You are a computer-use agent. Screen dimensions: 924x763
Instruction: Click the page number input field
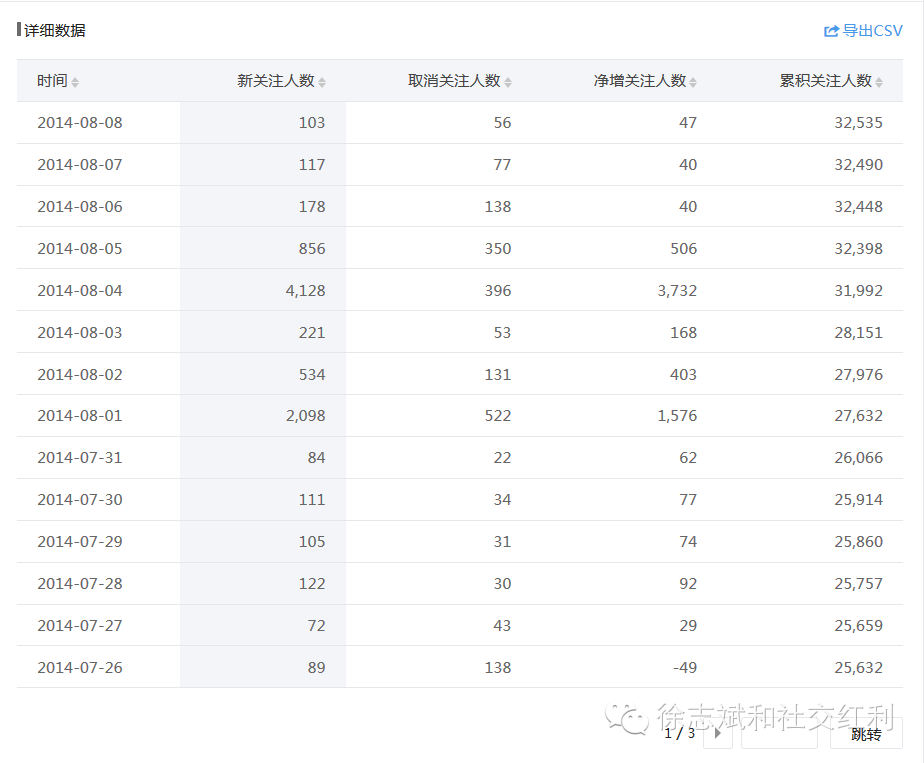tap(779, 734)
